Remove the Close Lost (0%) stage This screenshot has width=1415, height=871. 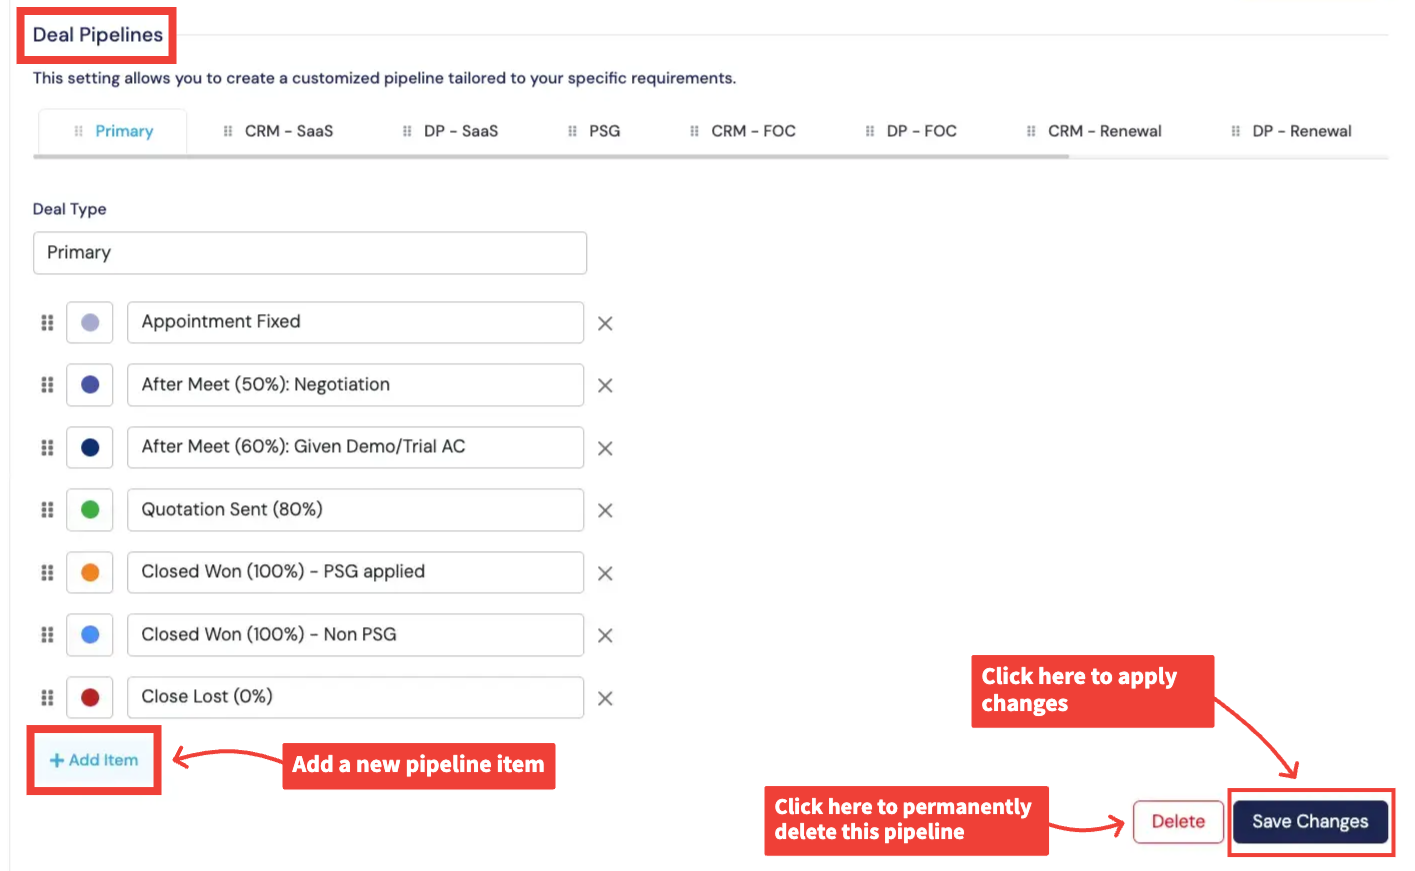(x=604, y=697)
